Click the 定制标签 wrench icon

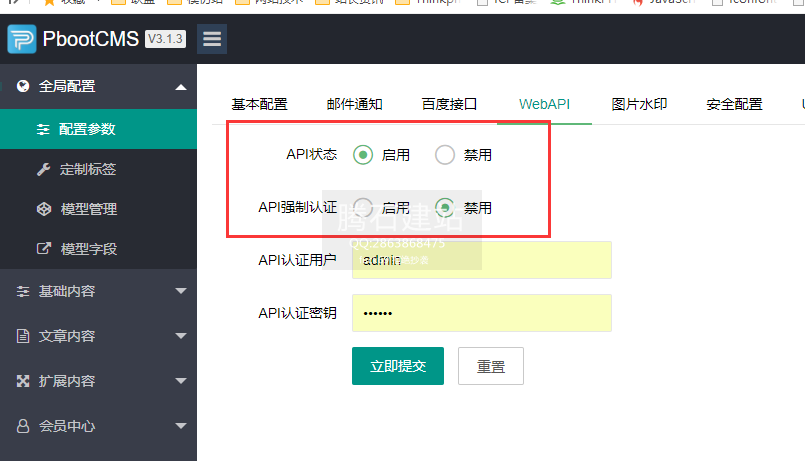pos(43,169)
